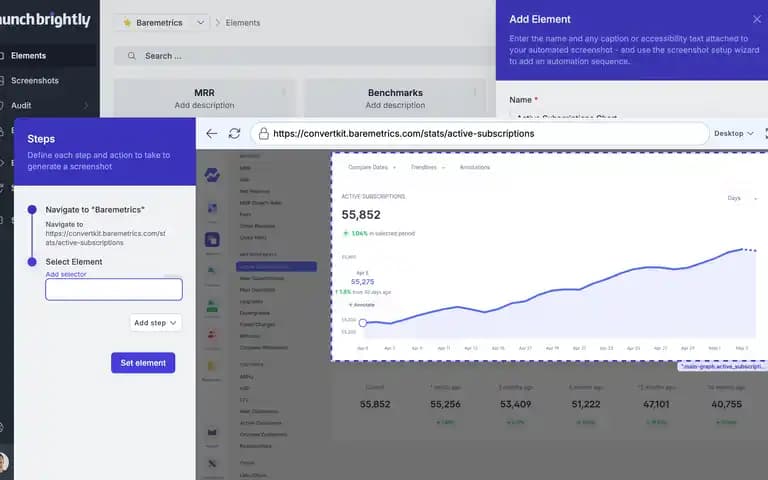Click the Steps panel heading
The width and height of the screenshot is (768, 480).
41,139
